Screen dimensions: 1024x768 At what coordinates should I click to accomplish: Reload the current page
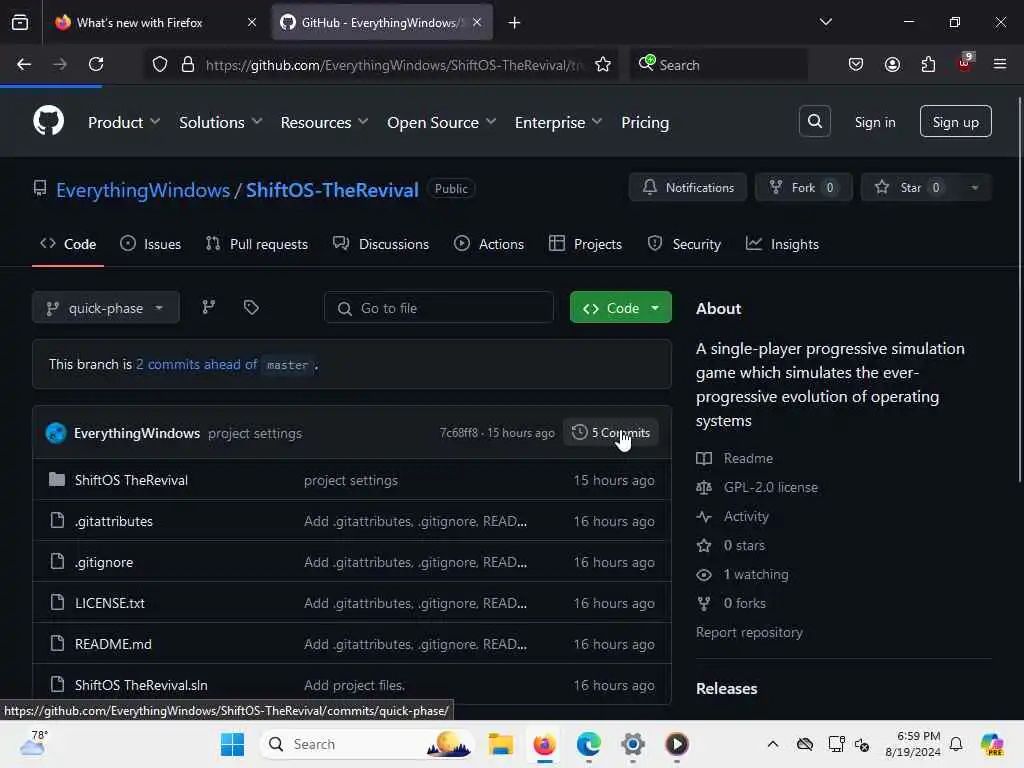96,64
